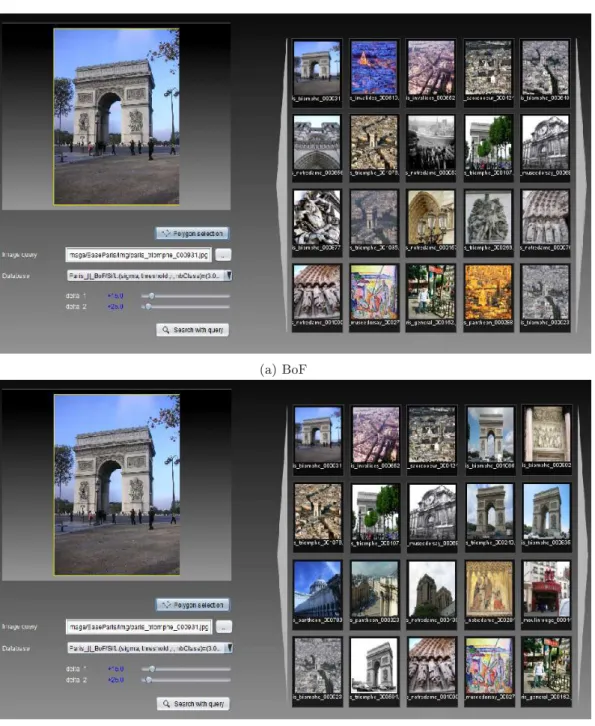This screenshot has height=726, width=595.
Task: Click the '...' browse button in the BoF window
Action: coord(223,255)
